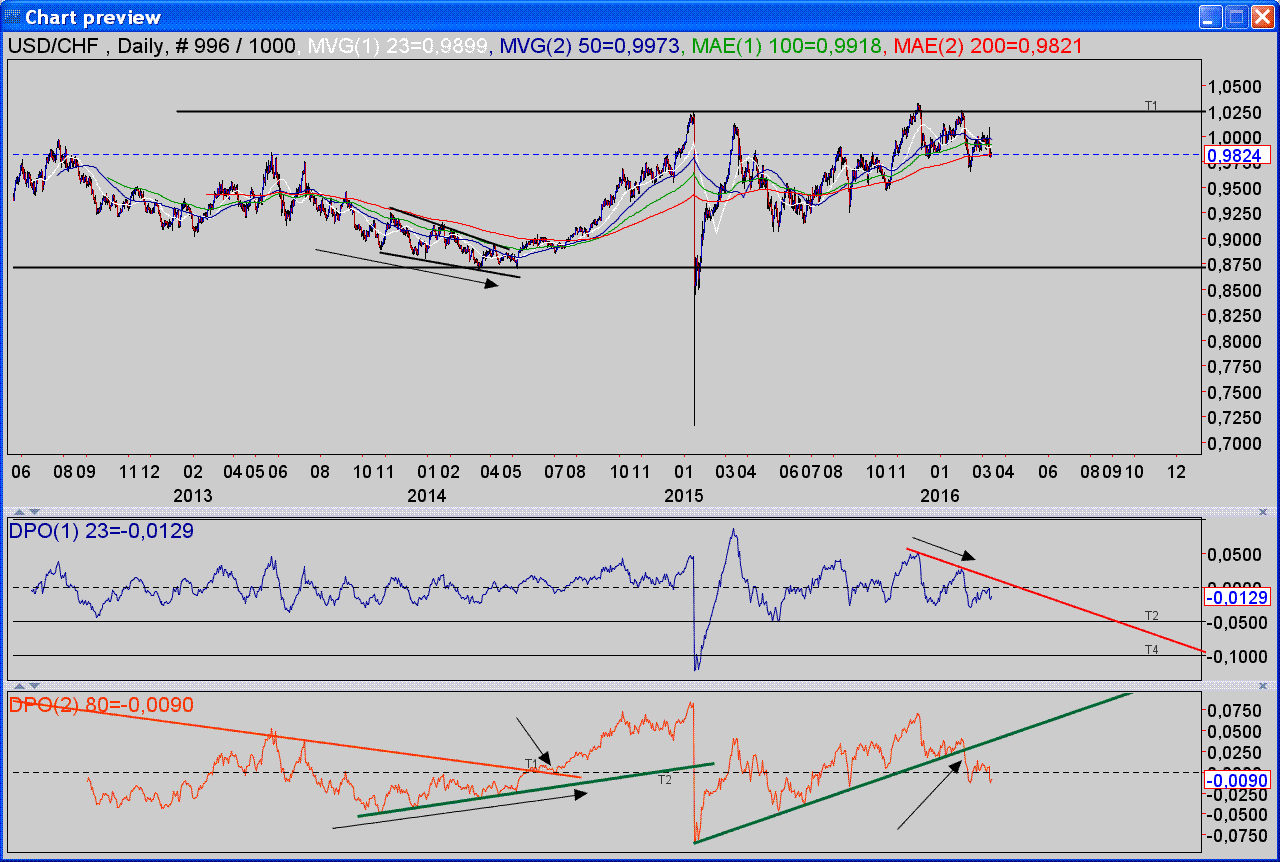Click the DPO(2) value box -0,0090
Screen dimensions: 1280x862
1238,780
